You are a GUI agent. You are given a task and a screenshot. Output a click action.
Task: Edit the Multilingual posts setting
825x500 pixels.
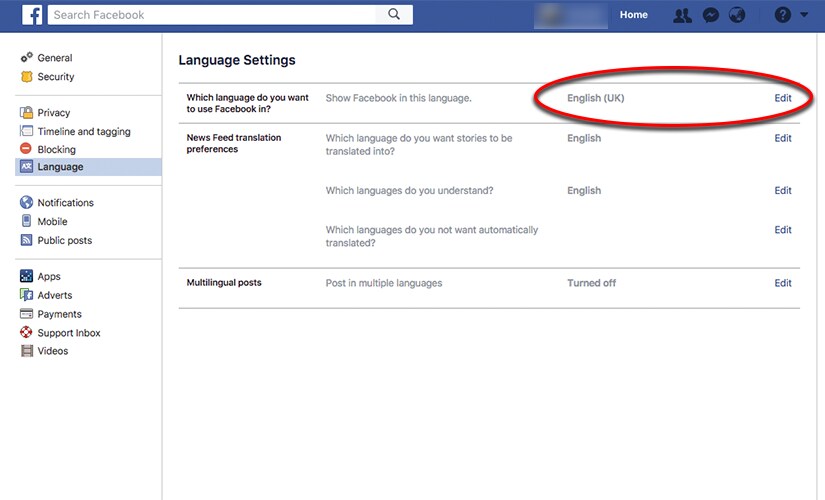[x=782, y=283]
